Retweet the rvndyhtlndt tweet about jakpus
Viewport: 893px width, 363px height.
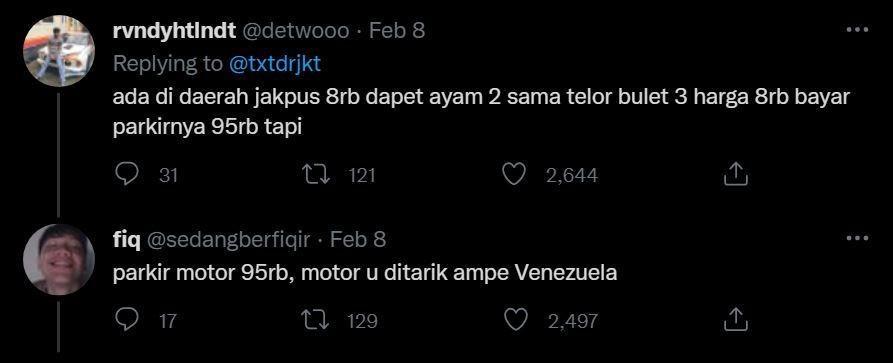[317, 174]
